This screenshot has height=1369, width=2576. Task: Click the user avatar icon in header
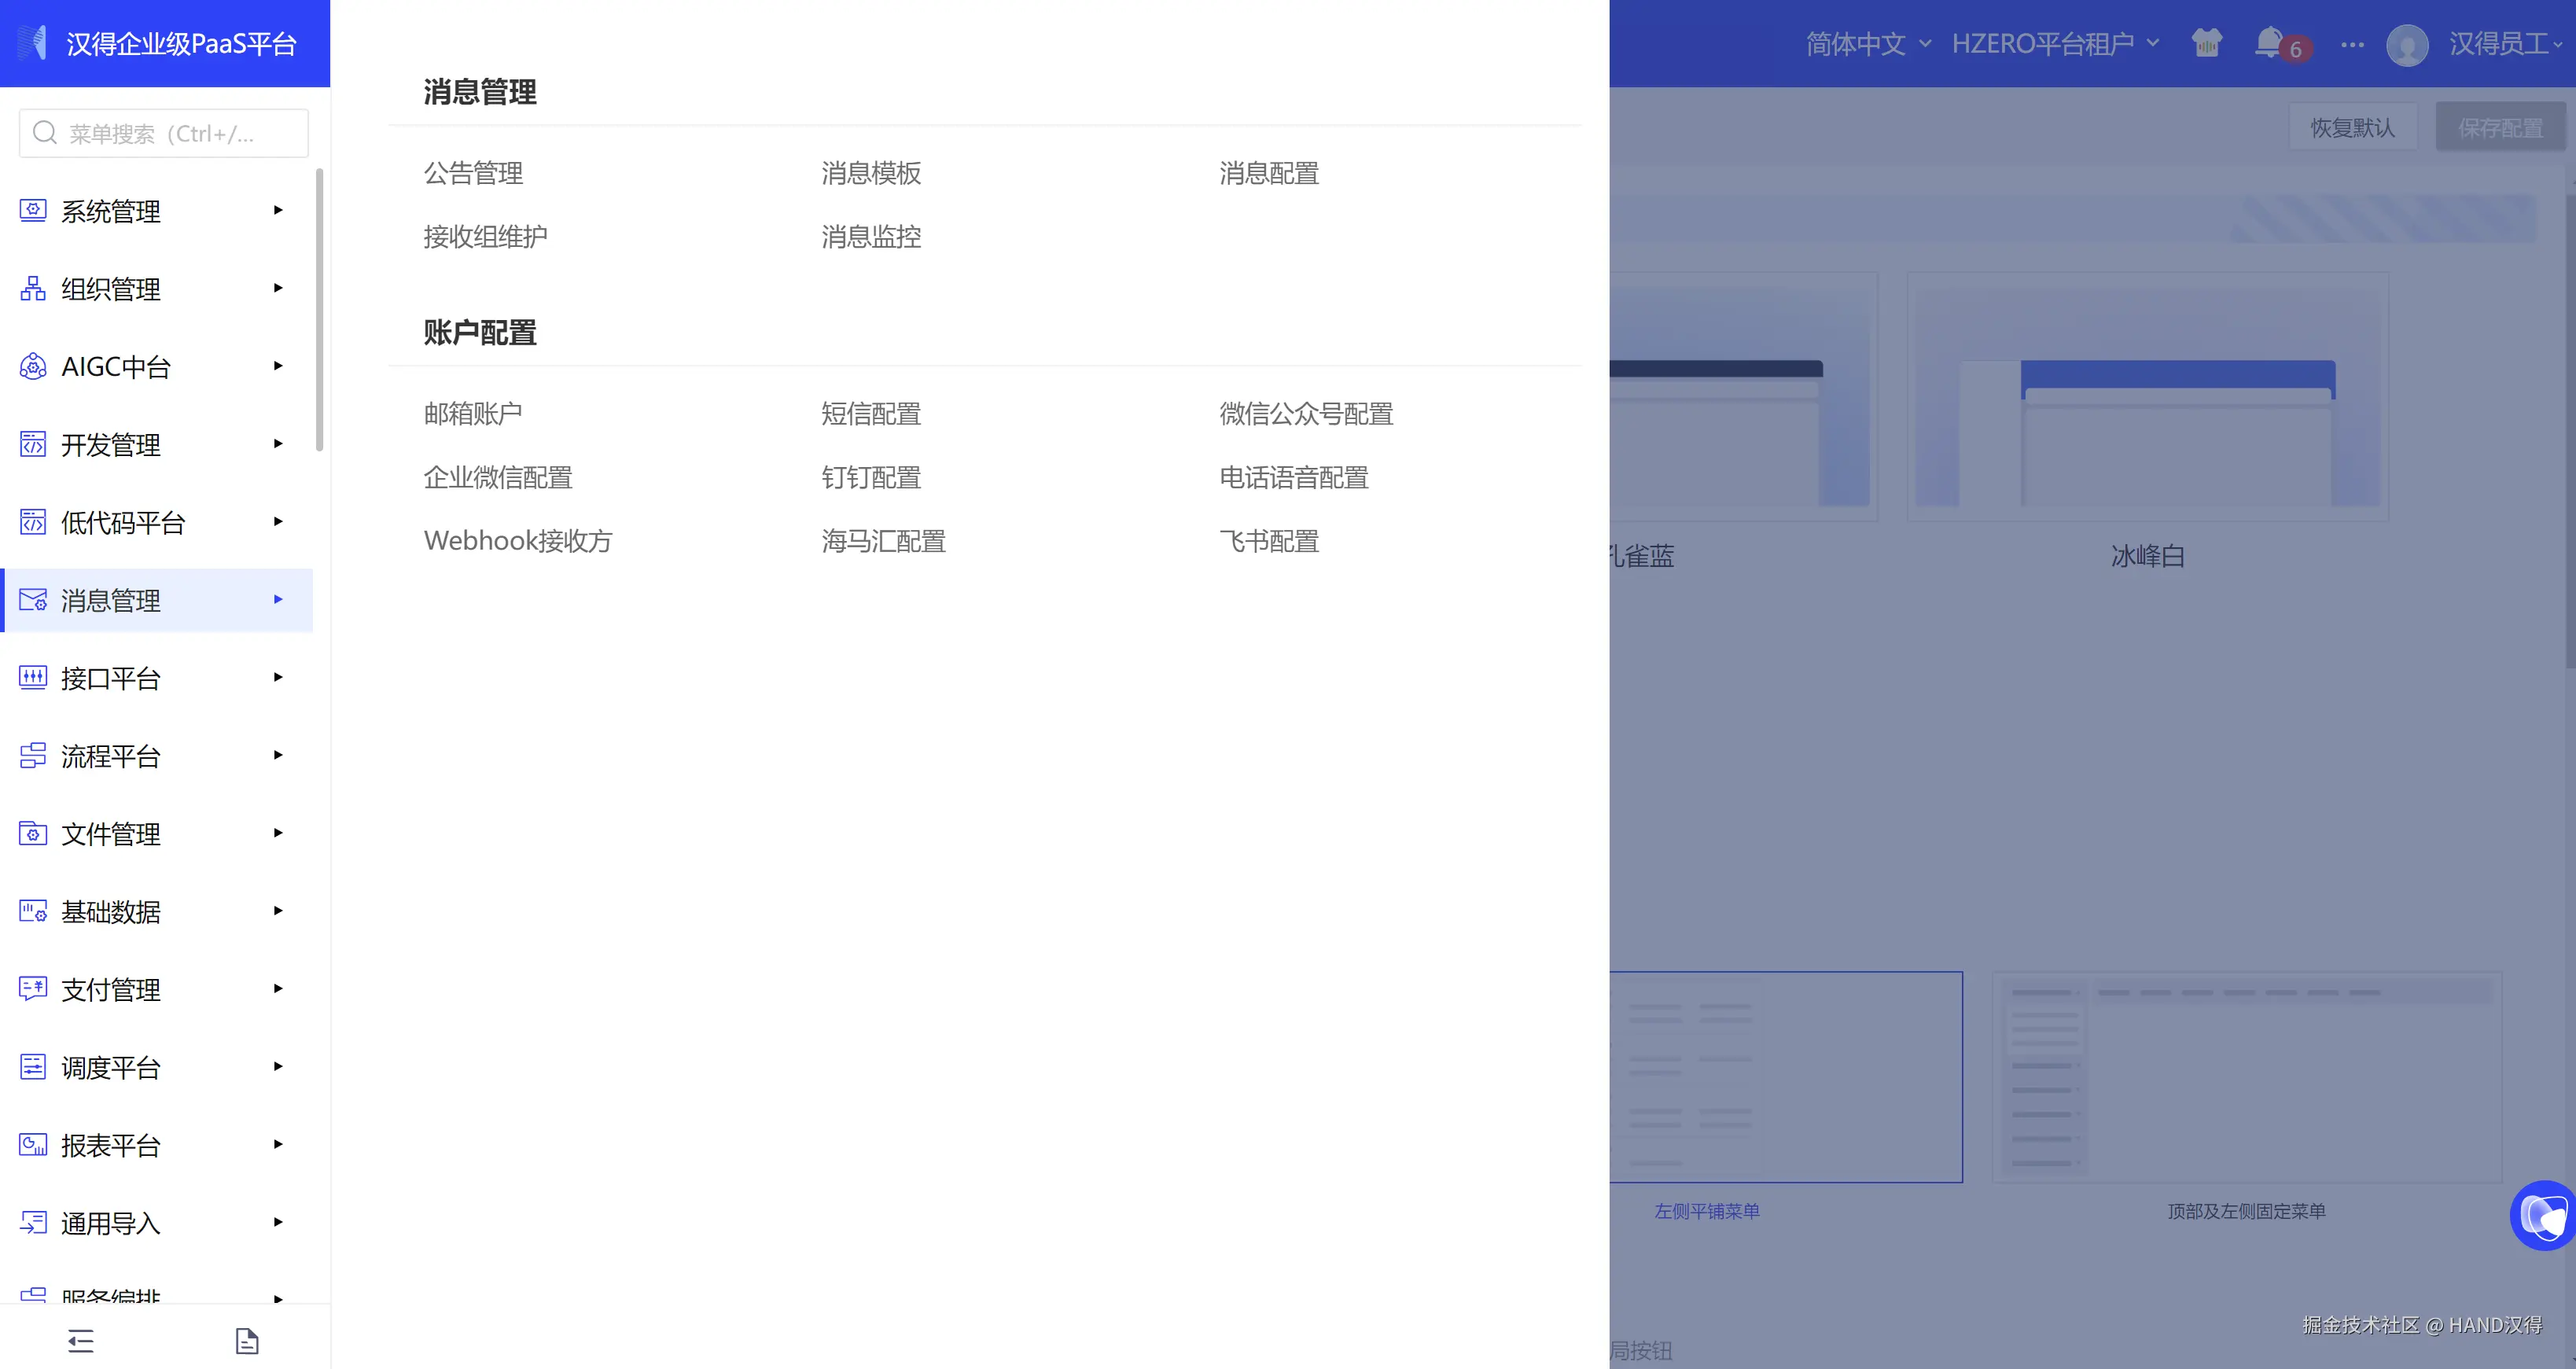point(2406,45)
